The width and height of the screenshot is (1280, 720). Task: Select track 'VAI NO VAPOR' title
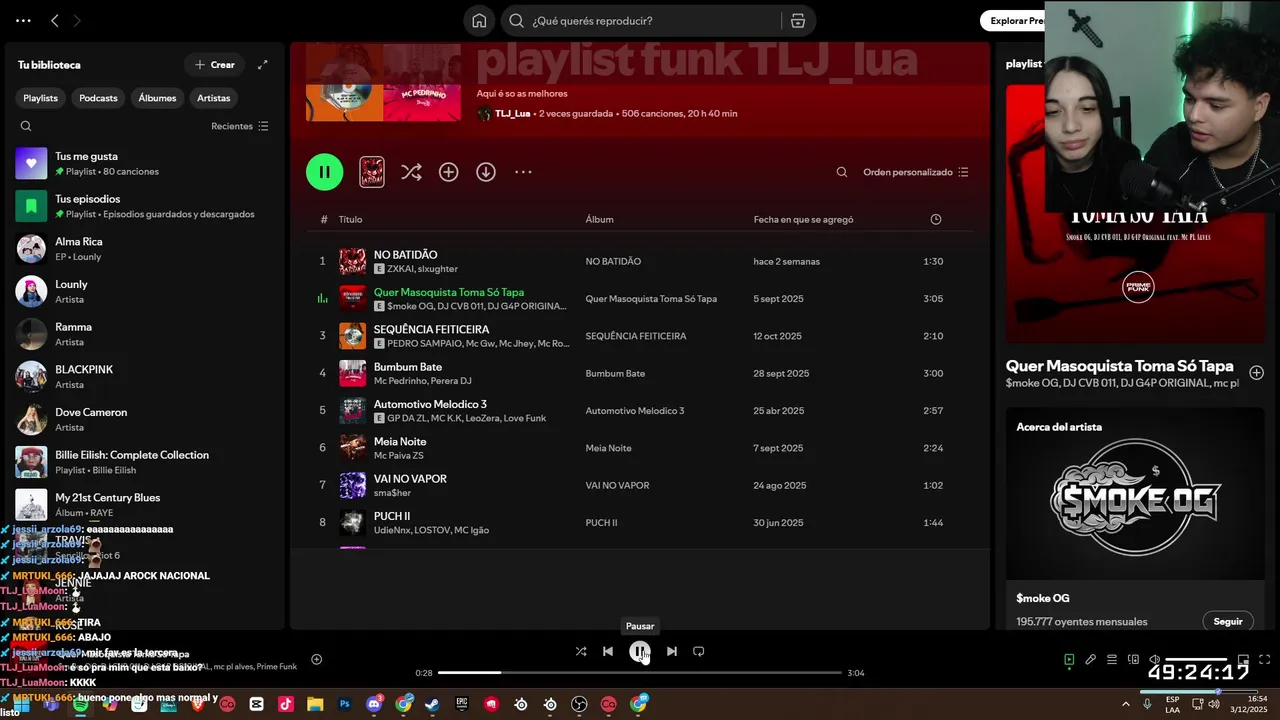(x=410, y=479)
